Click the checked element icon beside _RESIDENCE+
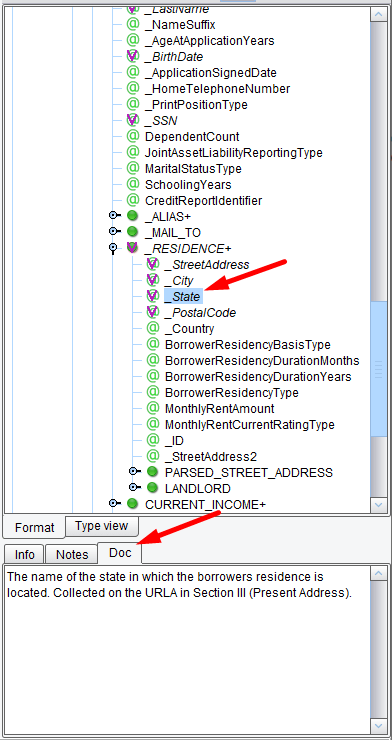 [133, 248]
